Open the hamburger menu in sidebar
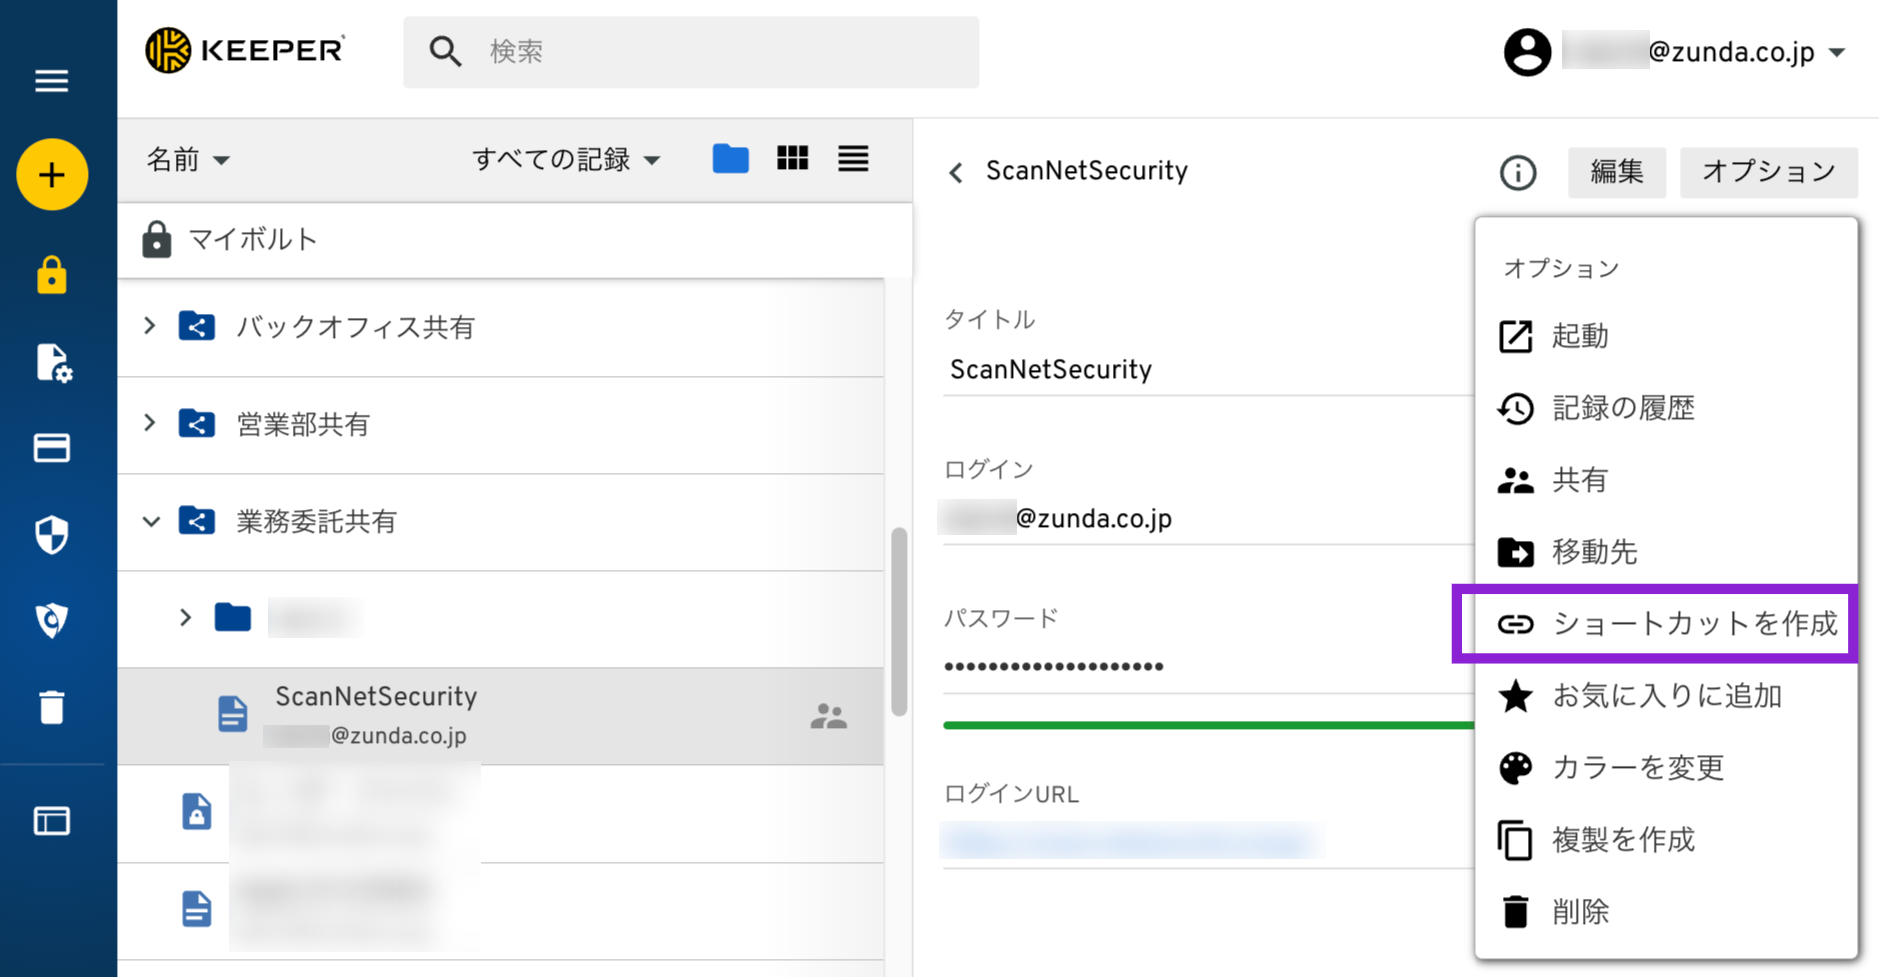 [52, 81]
